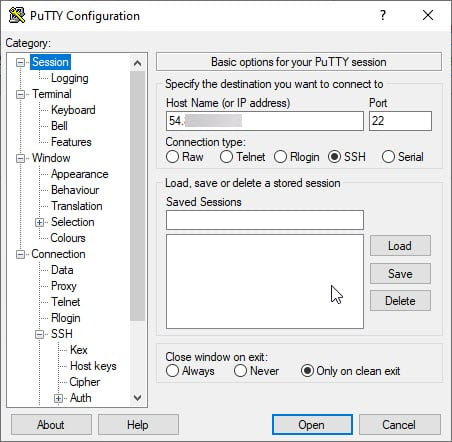Click the question mark help icon
Image resolution: width=452 pixels, height=442 pixels.
coord(383,15)
